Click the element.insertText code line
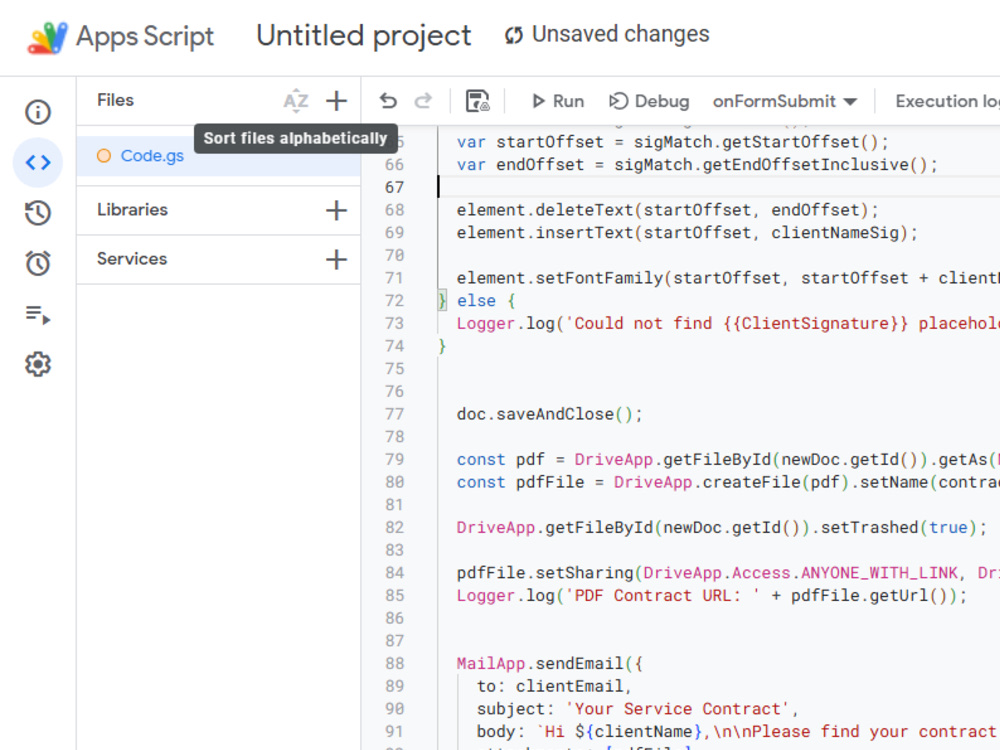Viewport: 1000px width, 750px height. (687, 233)
